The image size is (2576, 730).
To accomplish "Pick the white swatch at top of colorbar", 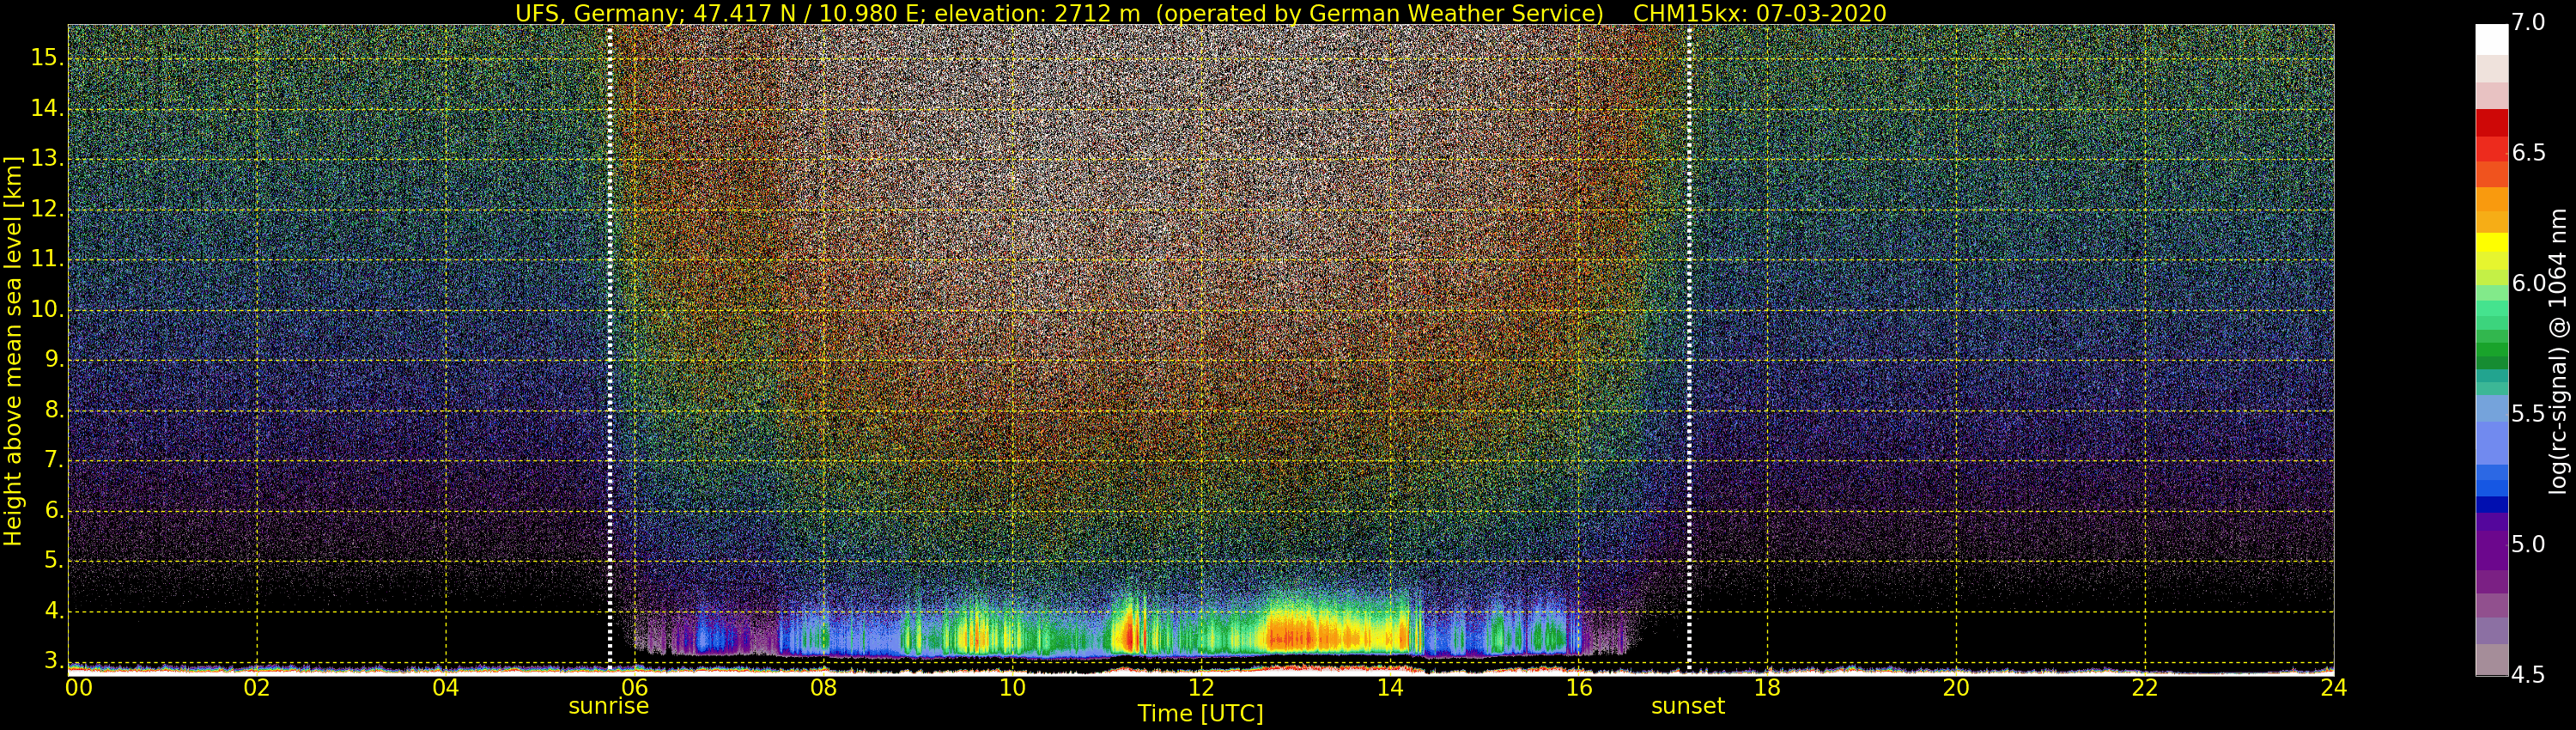I will coord(2491,39).
